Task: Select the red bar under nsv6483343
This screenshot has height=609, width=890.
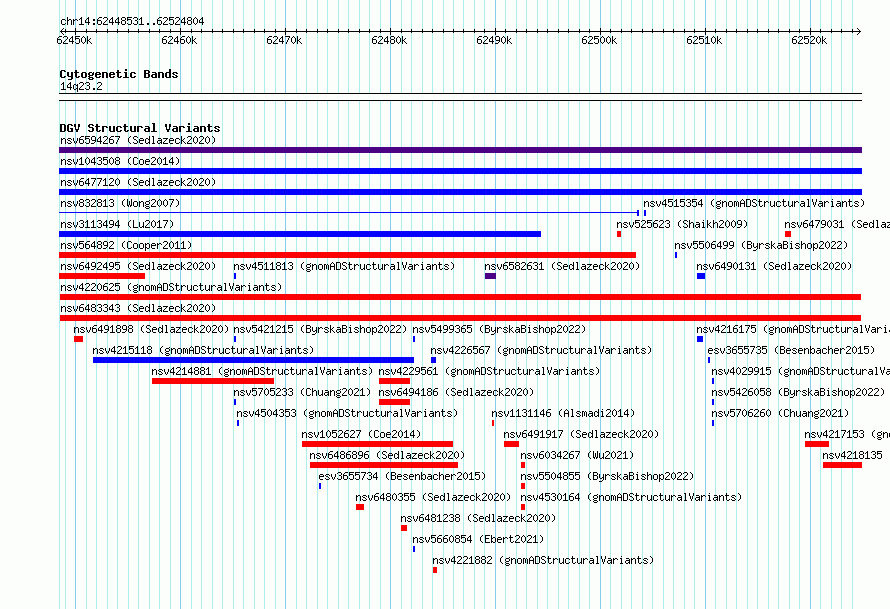Action: (460, 318)
